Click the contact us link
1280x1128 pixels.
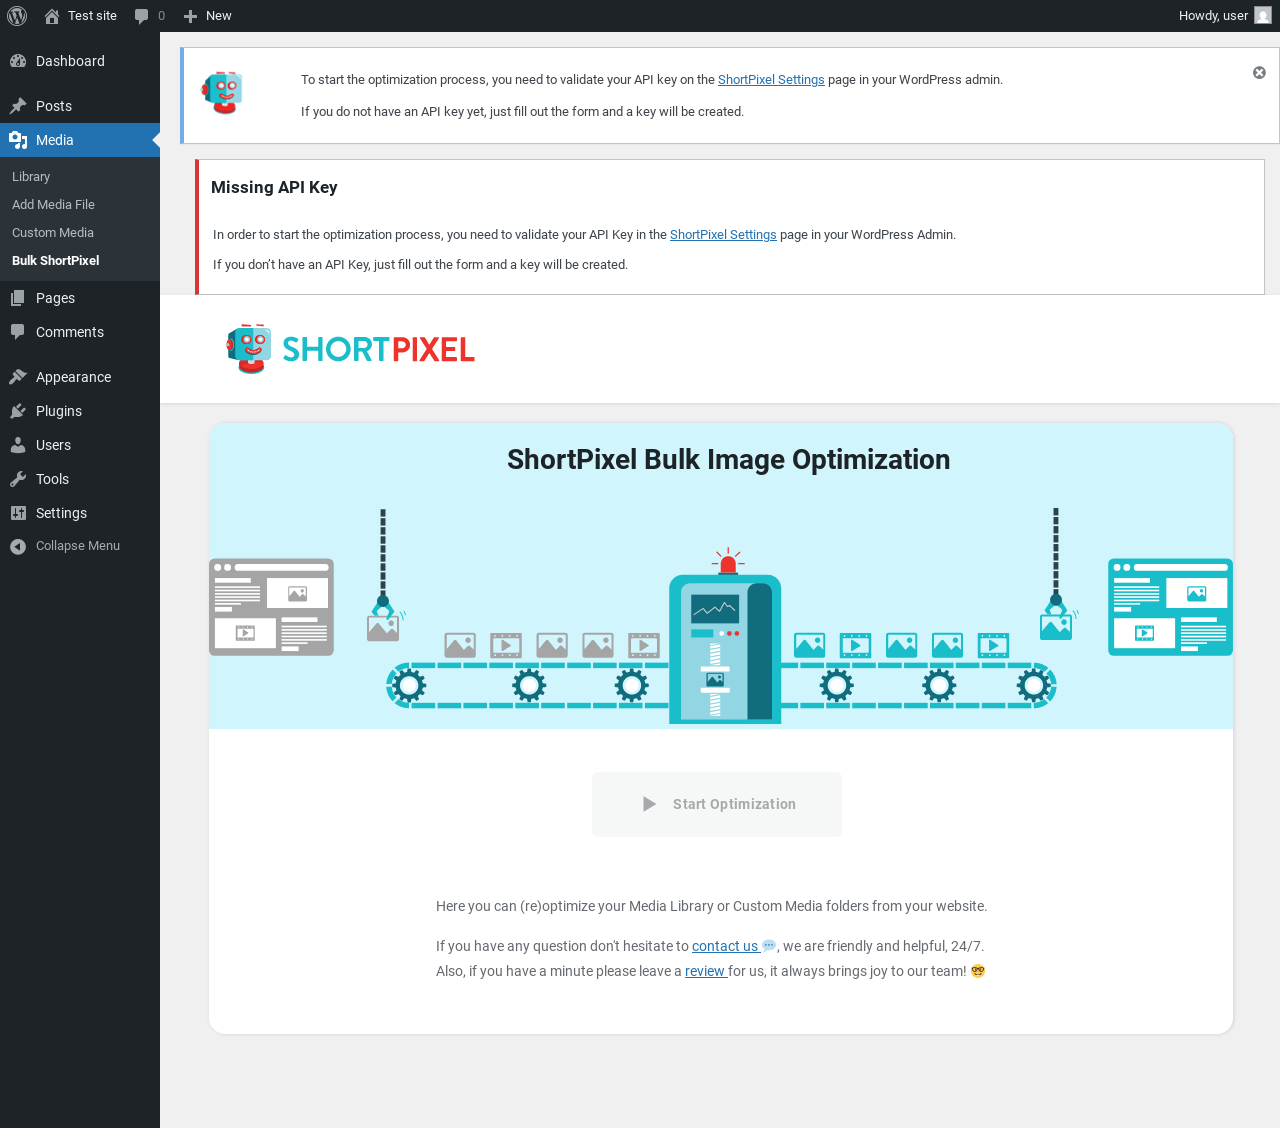(x=725, y=946)
